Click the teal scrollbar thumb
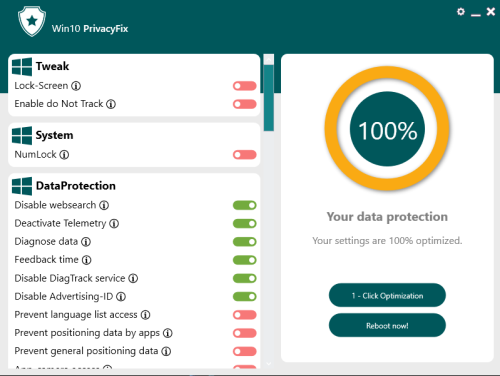The height and width of the screenshot is (376, 500). click(269, 98)
